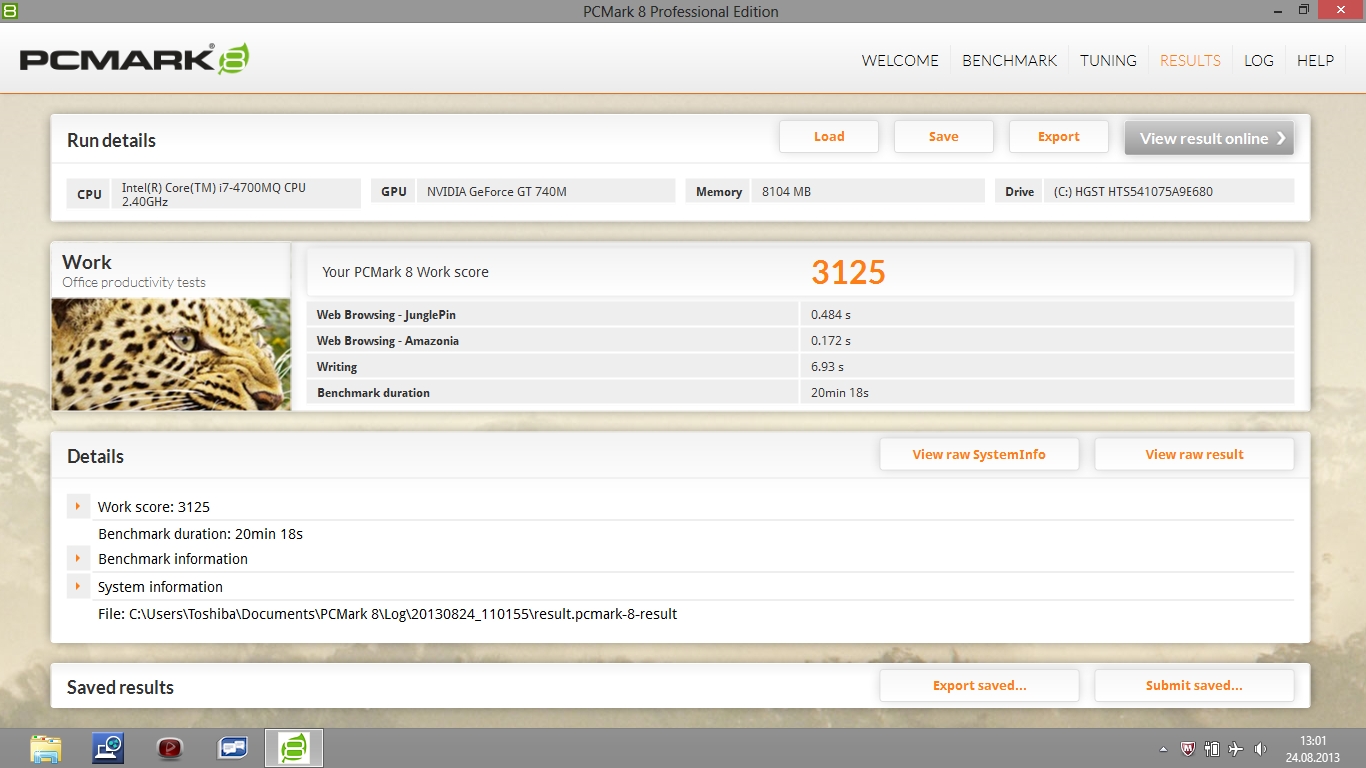Click the Web Browsing - JunglePin row

tap(800, 314)
